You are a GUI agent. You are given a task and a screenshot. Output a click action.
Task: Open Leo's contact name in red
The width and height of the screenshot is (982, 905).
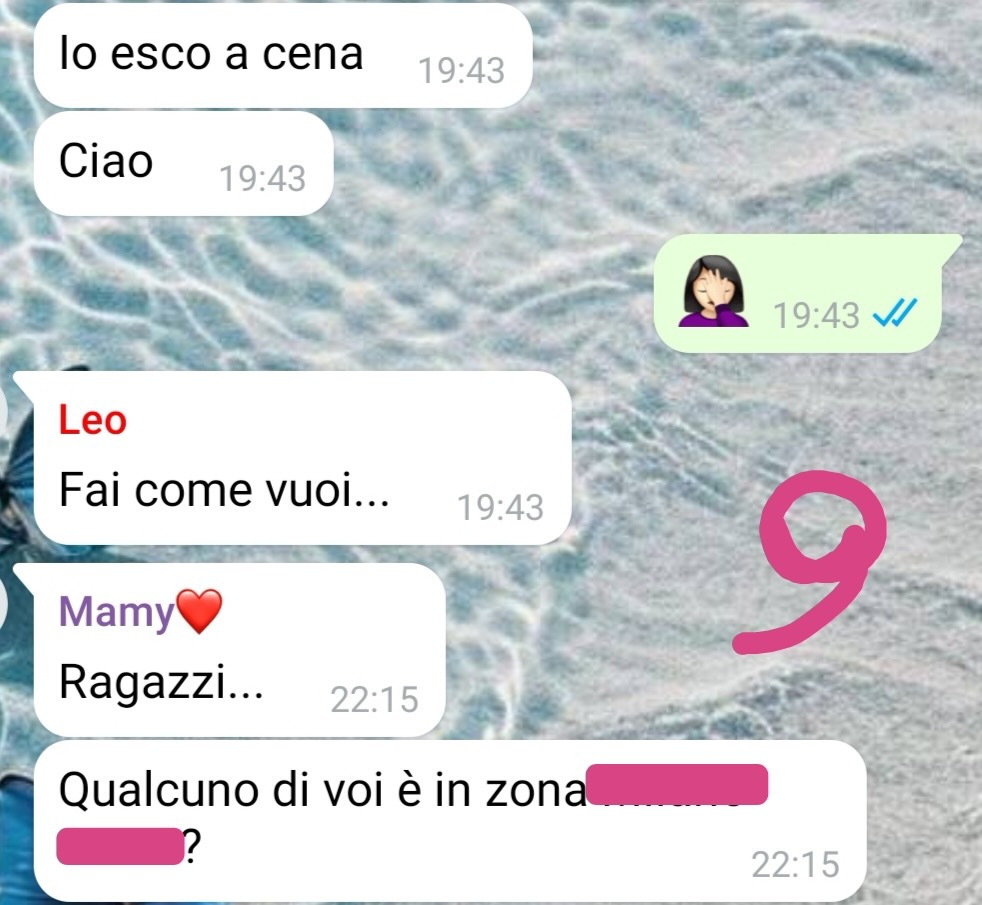(93, 420)
